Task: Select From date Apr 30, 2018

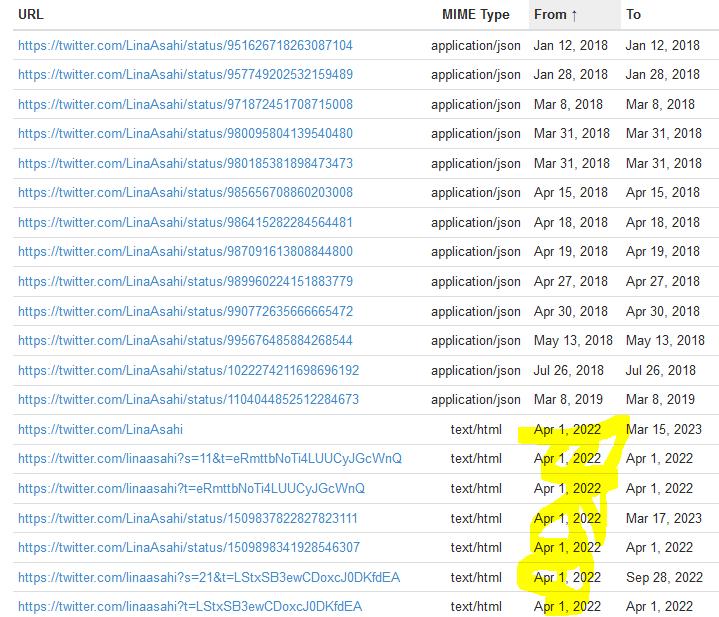Action: pos(570,312)
